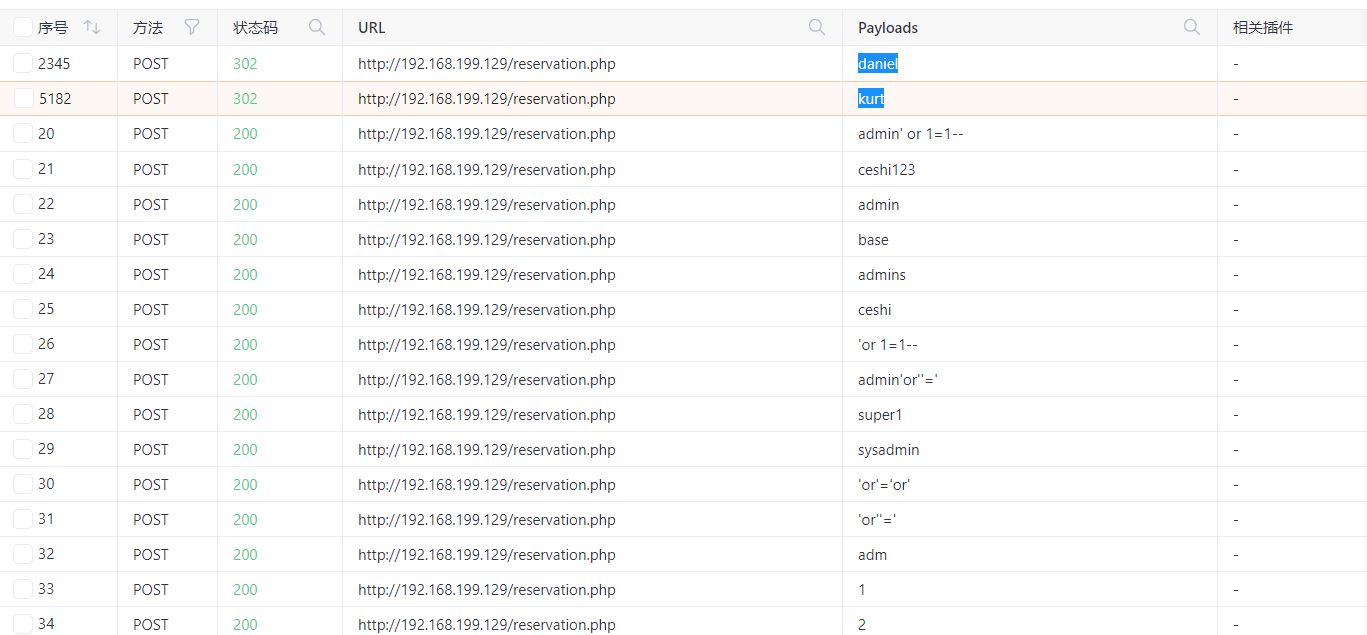
Task: Click the payload 'ceshi123'
Action: (886, 169)
